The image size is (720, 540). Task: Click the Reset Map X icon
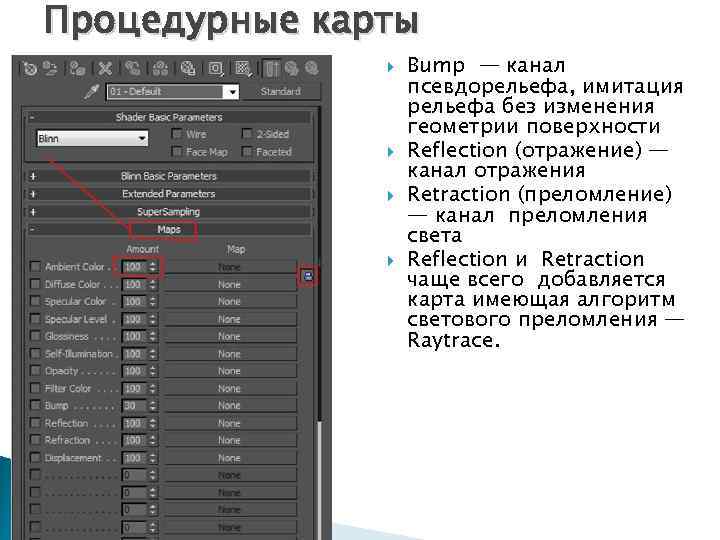pos(105,69)
